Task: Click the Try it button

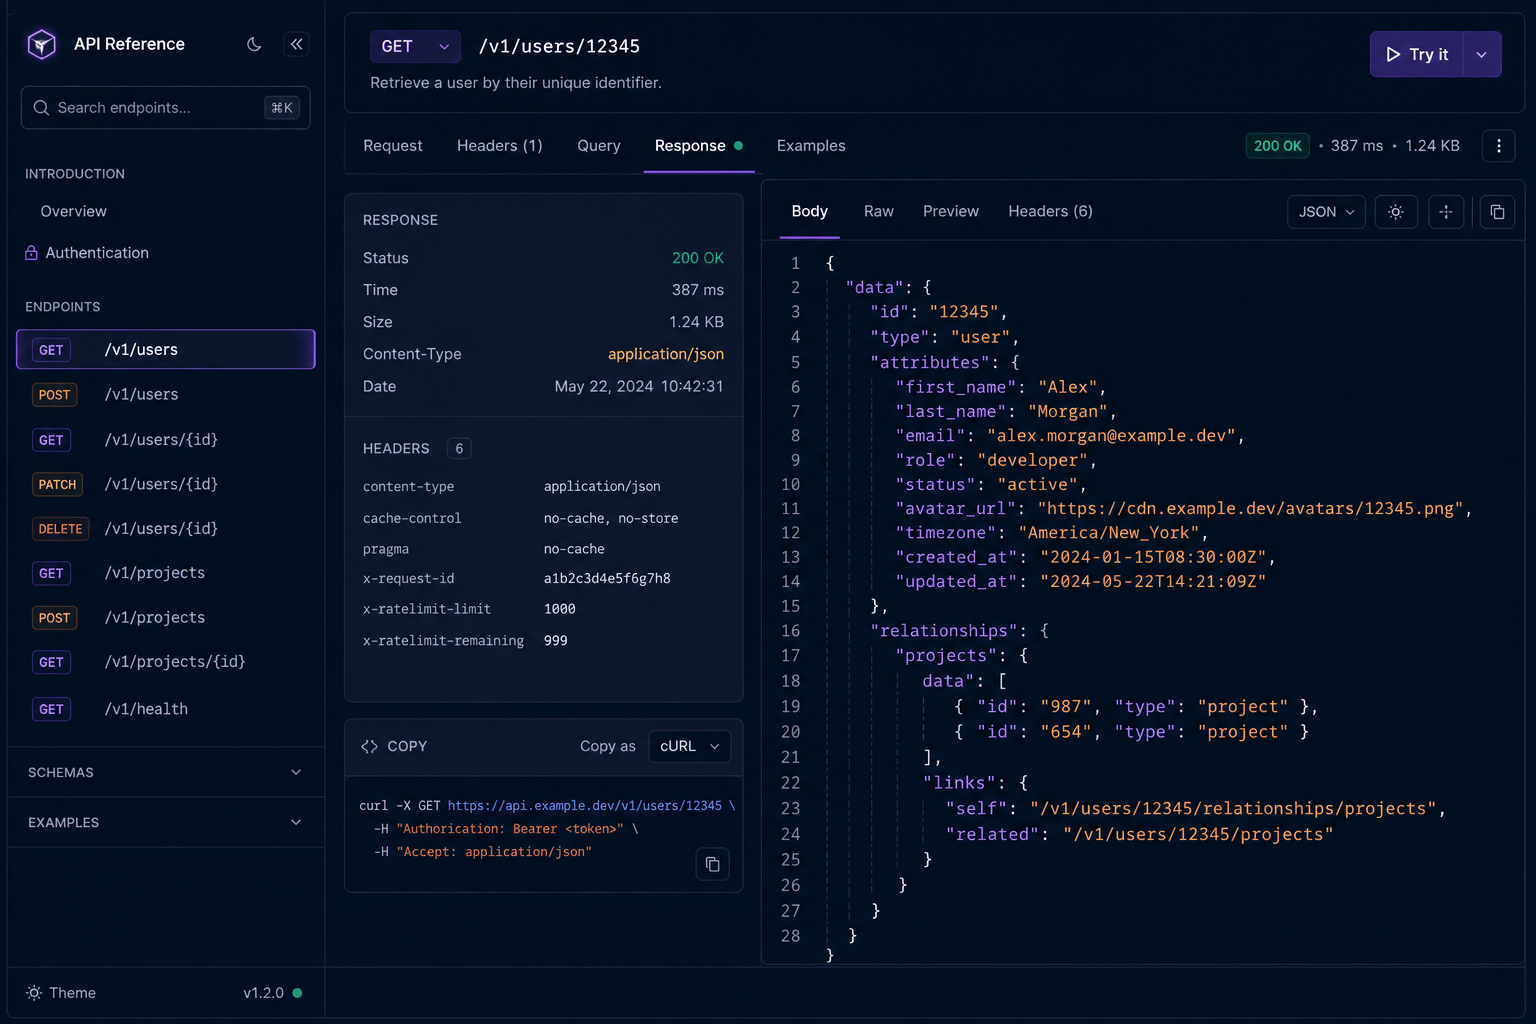Action: [1417, 55]
